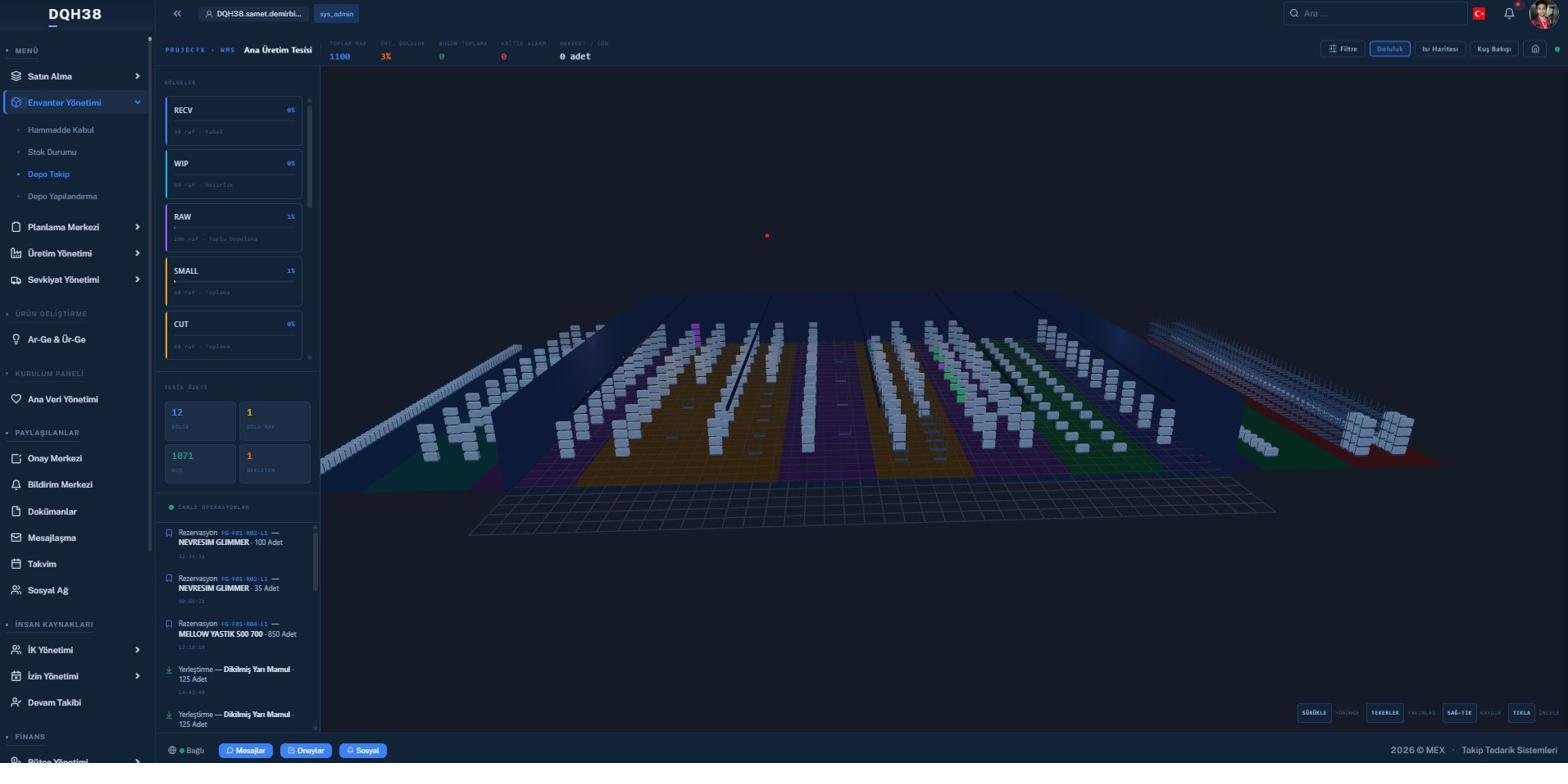Image resolution: width=1568 pixels, height=784 pixels.
Task: Click into the Ara search field
Action: point(1374,14)
